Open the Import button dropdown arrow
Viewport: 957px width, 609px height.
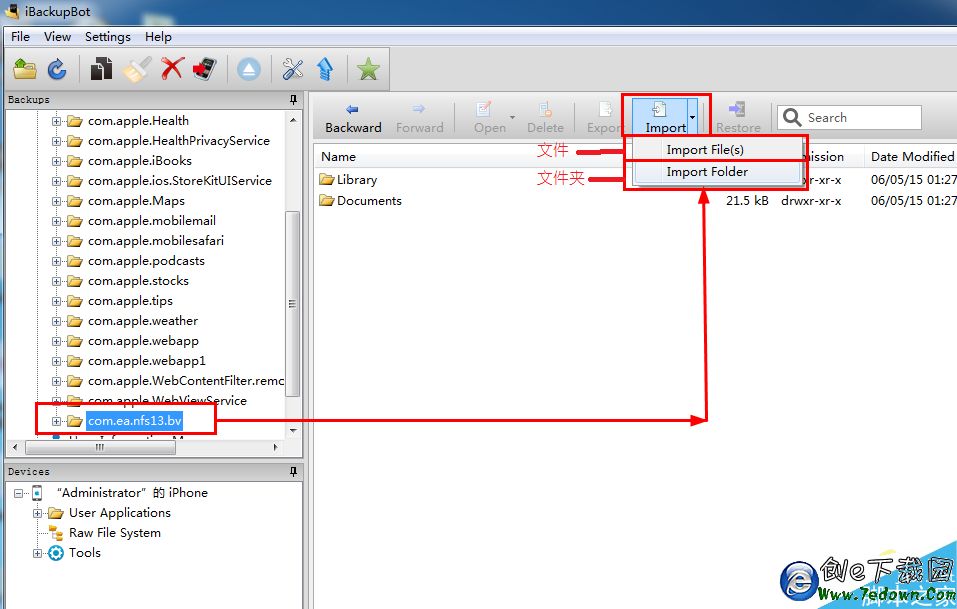tap(692, 118)
